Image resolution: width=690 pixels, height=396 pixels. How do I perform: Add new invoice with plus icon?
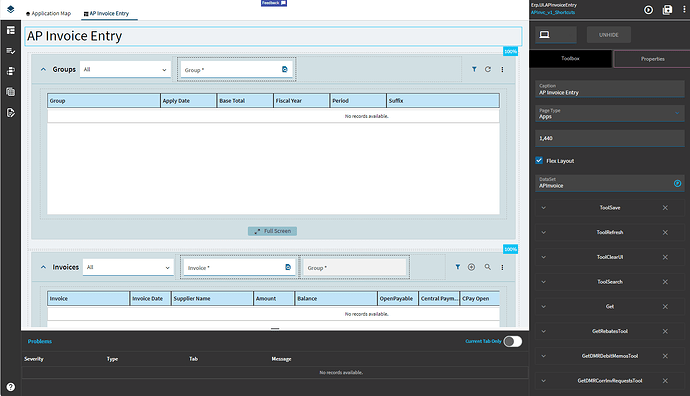click(471, 267)
